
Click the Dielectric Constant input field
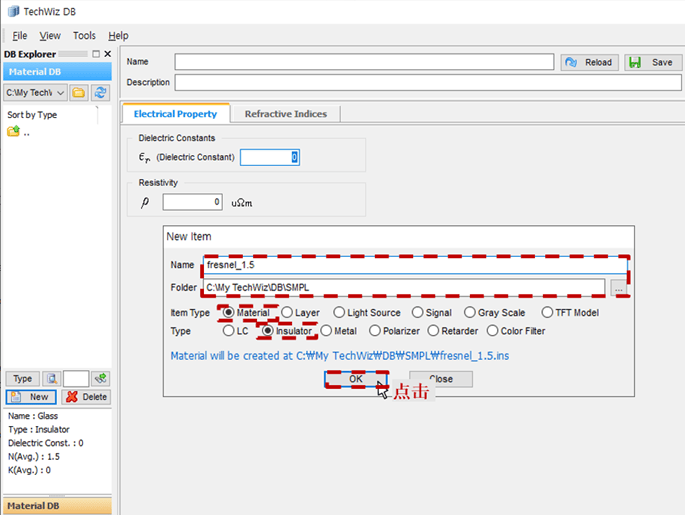pos(270,157)
